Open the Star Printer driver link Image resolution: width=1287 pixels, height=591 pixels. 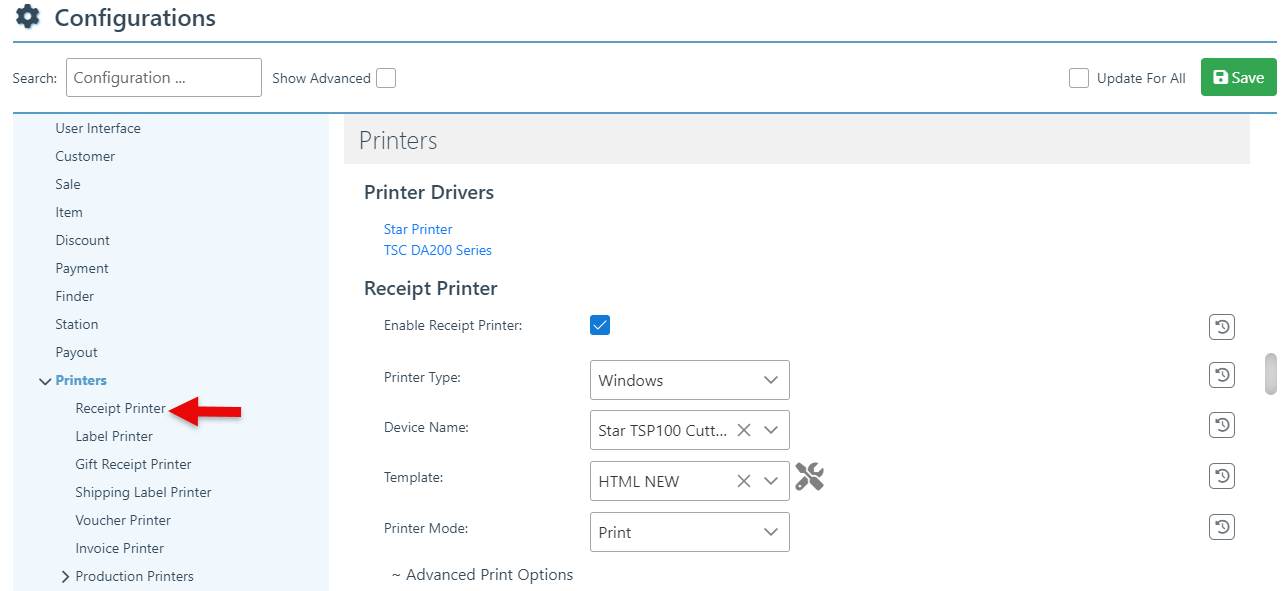click(x=418, y=229)
